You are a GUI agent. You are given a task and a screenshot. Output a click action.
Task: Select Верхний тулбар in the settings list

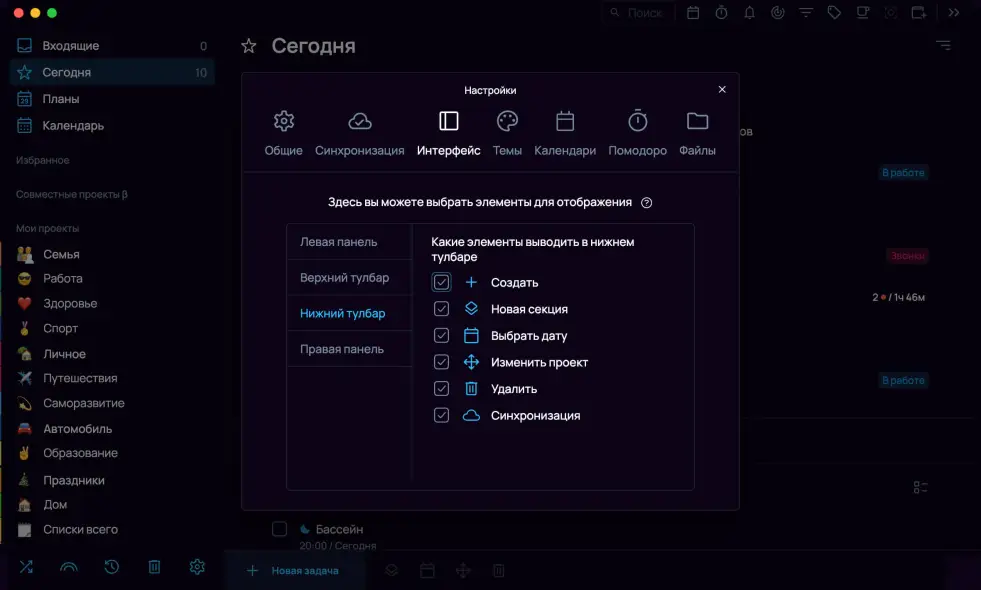pos(345,277)
